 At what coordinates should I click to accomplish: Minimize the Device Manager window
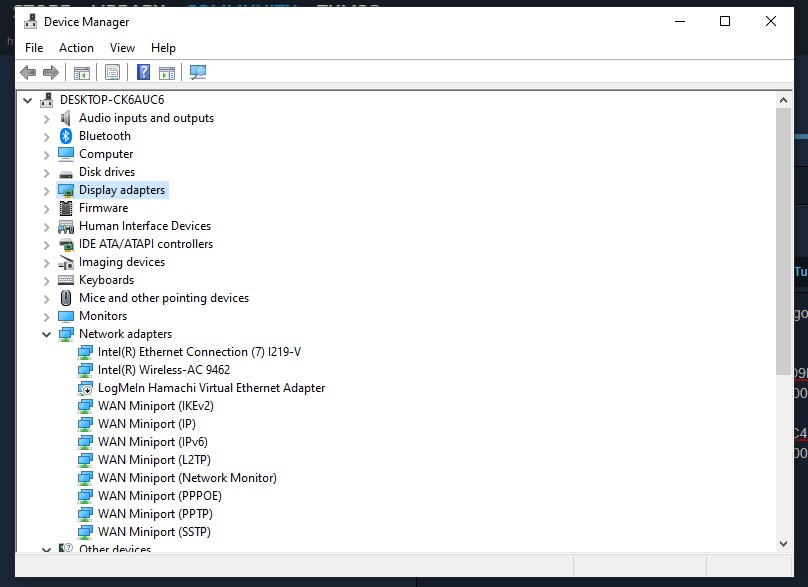point(680,21)
